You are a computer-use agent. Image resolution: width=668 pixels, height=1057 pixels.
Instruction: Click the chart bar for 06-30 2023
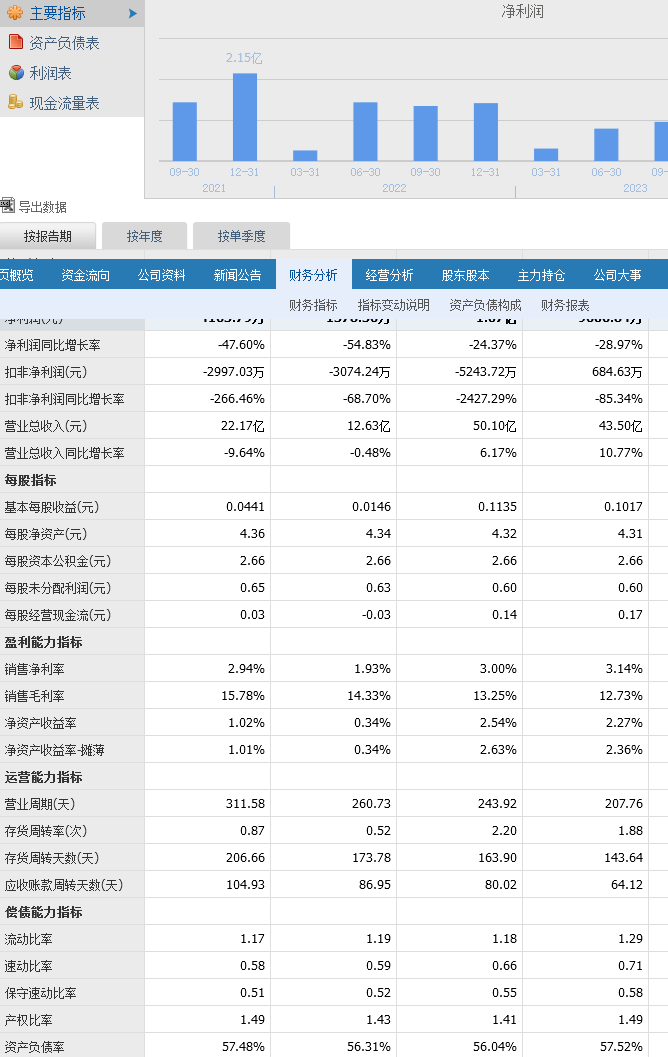(606, 144)
